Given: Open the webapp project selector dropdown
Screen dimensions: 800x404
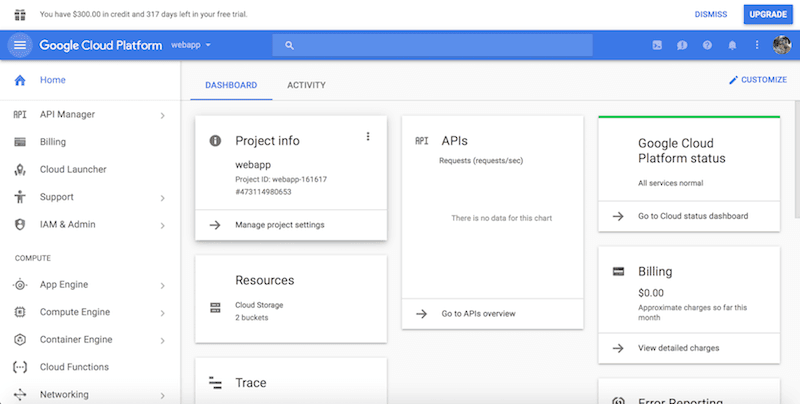Looking at the screenshot, I should (190, 45).
